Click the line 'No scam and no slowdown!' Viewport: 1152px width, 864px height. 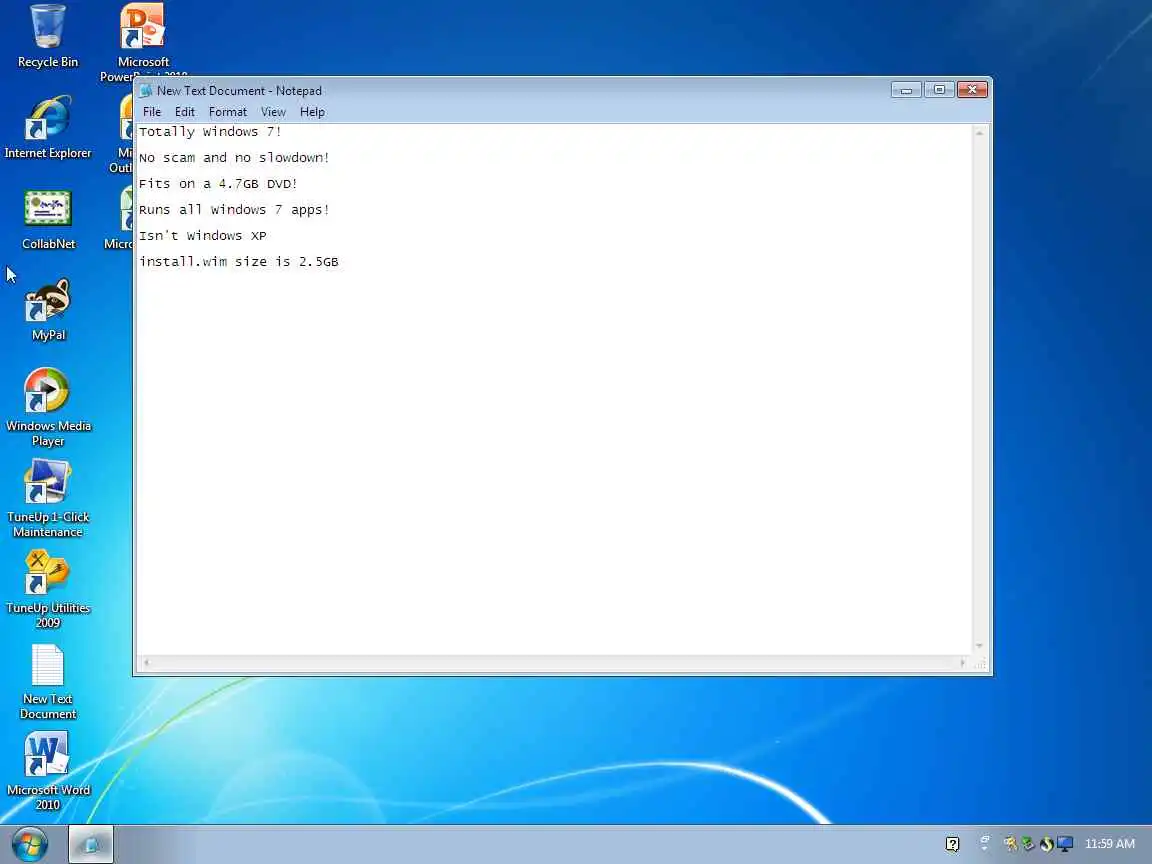tap(234, 157)
